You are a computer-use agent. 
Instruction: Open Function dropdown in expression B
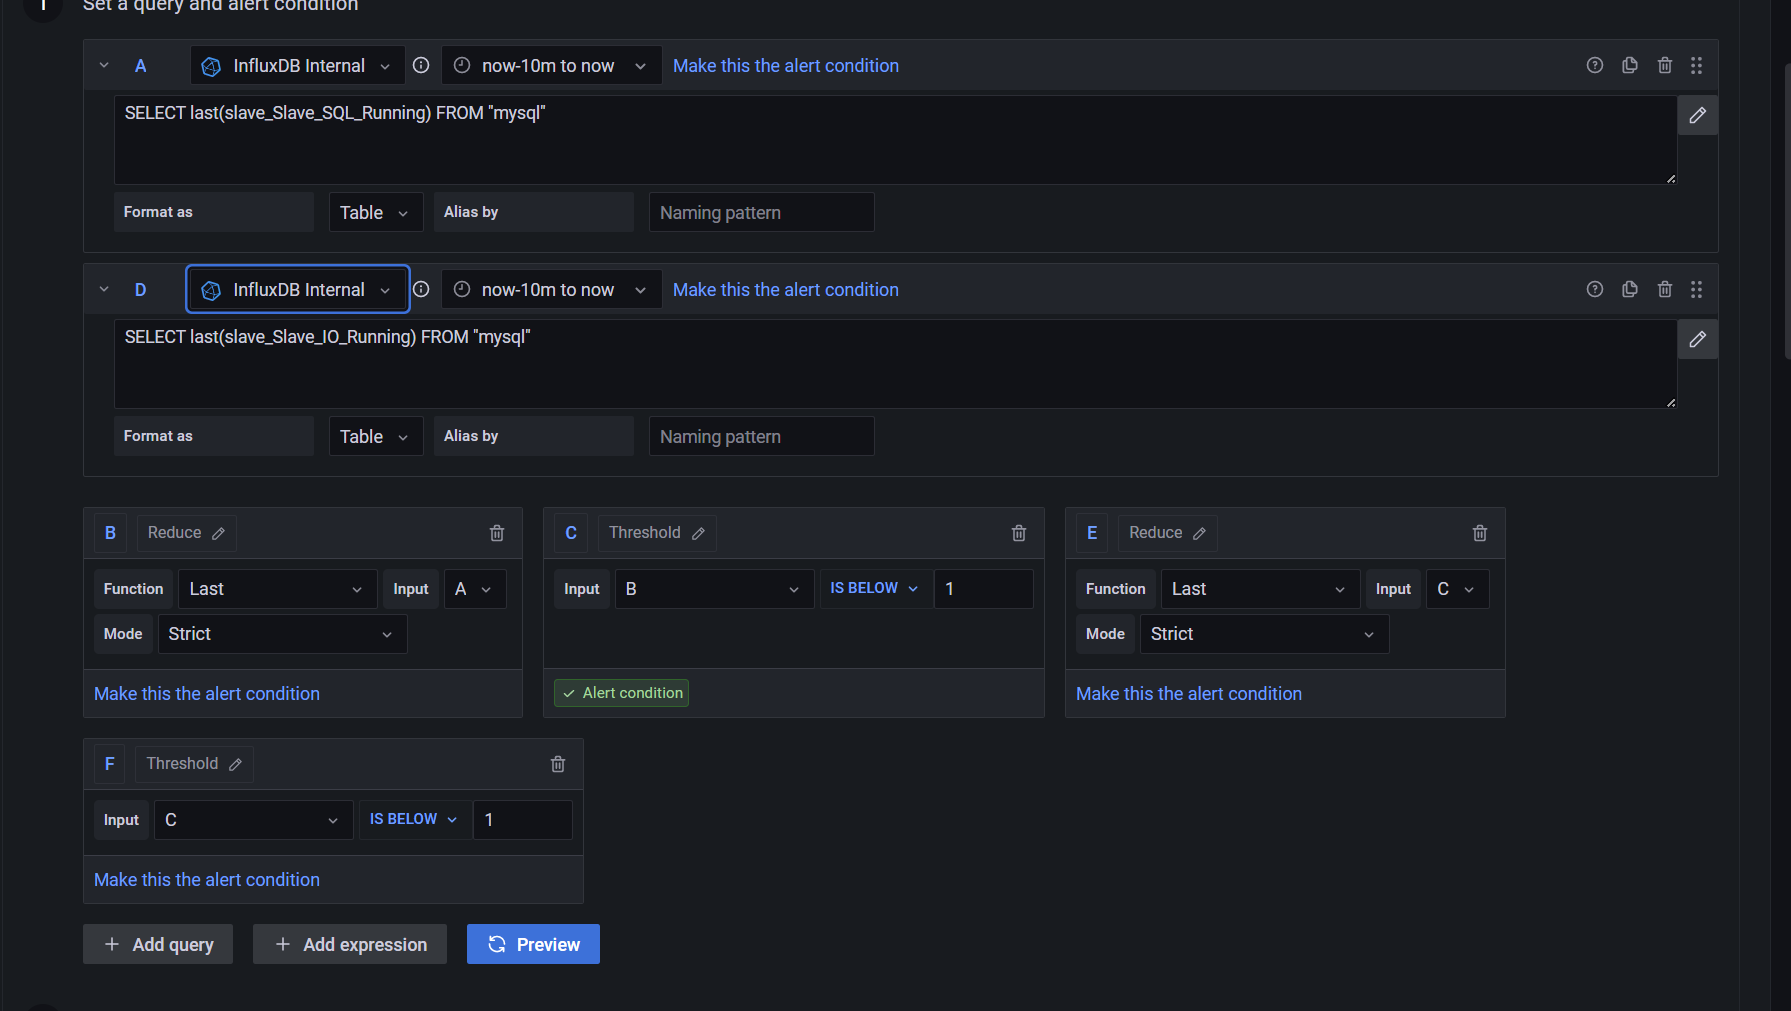278,589
